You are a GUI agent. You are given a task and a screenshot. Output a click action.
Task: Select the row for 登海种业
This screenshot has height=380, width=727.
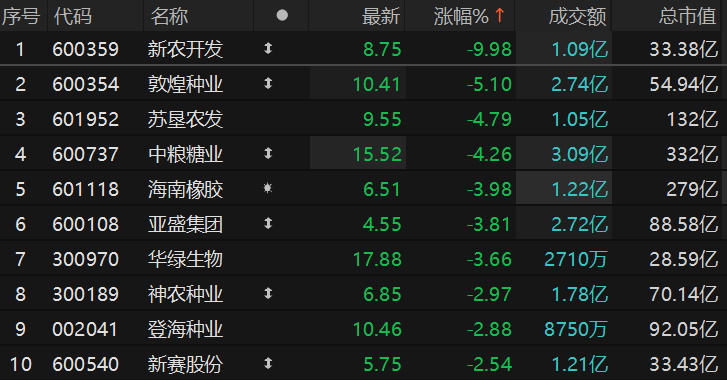(364, 329)
